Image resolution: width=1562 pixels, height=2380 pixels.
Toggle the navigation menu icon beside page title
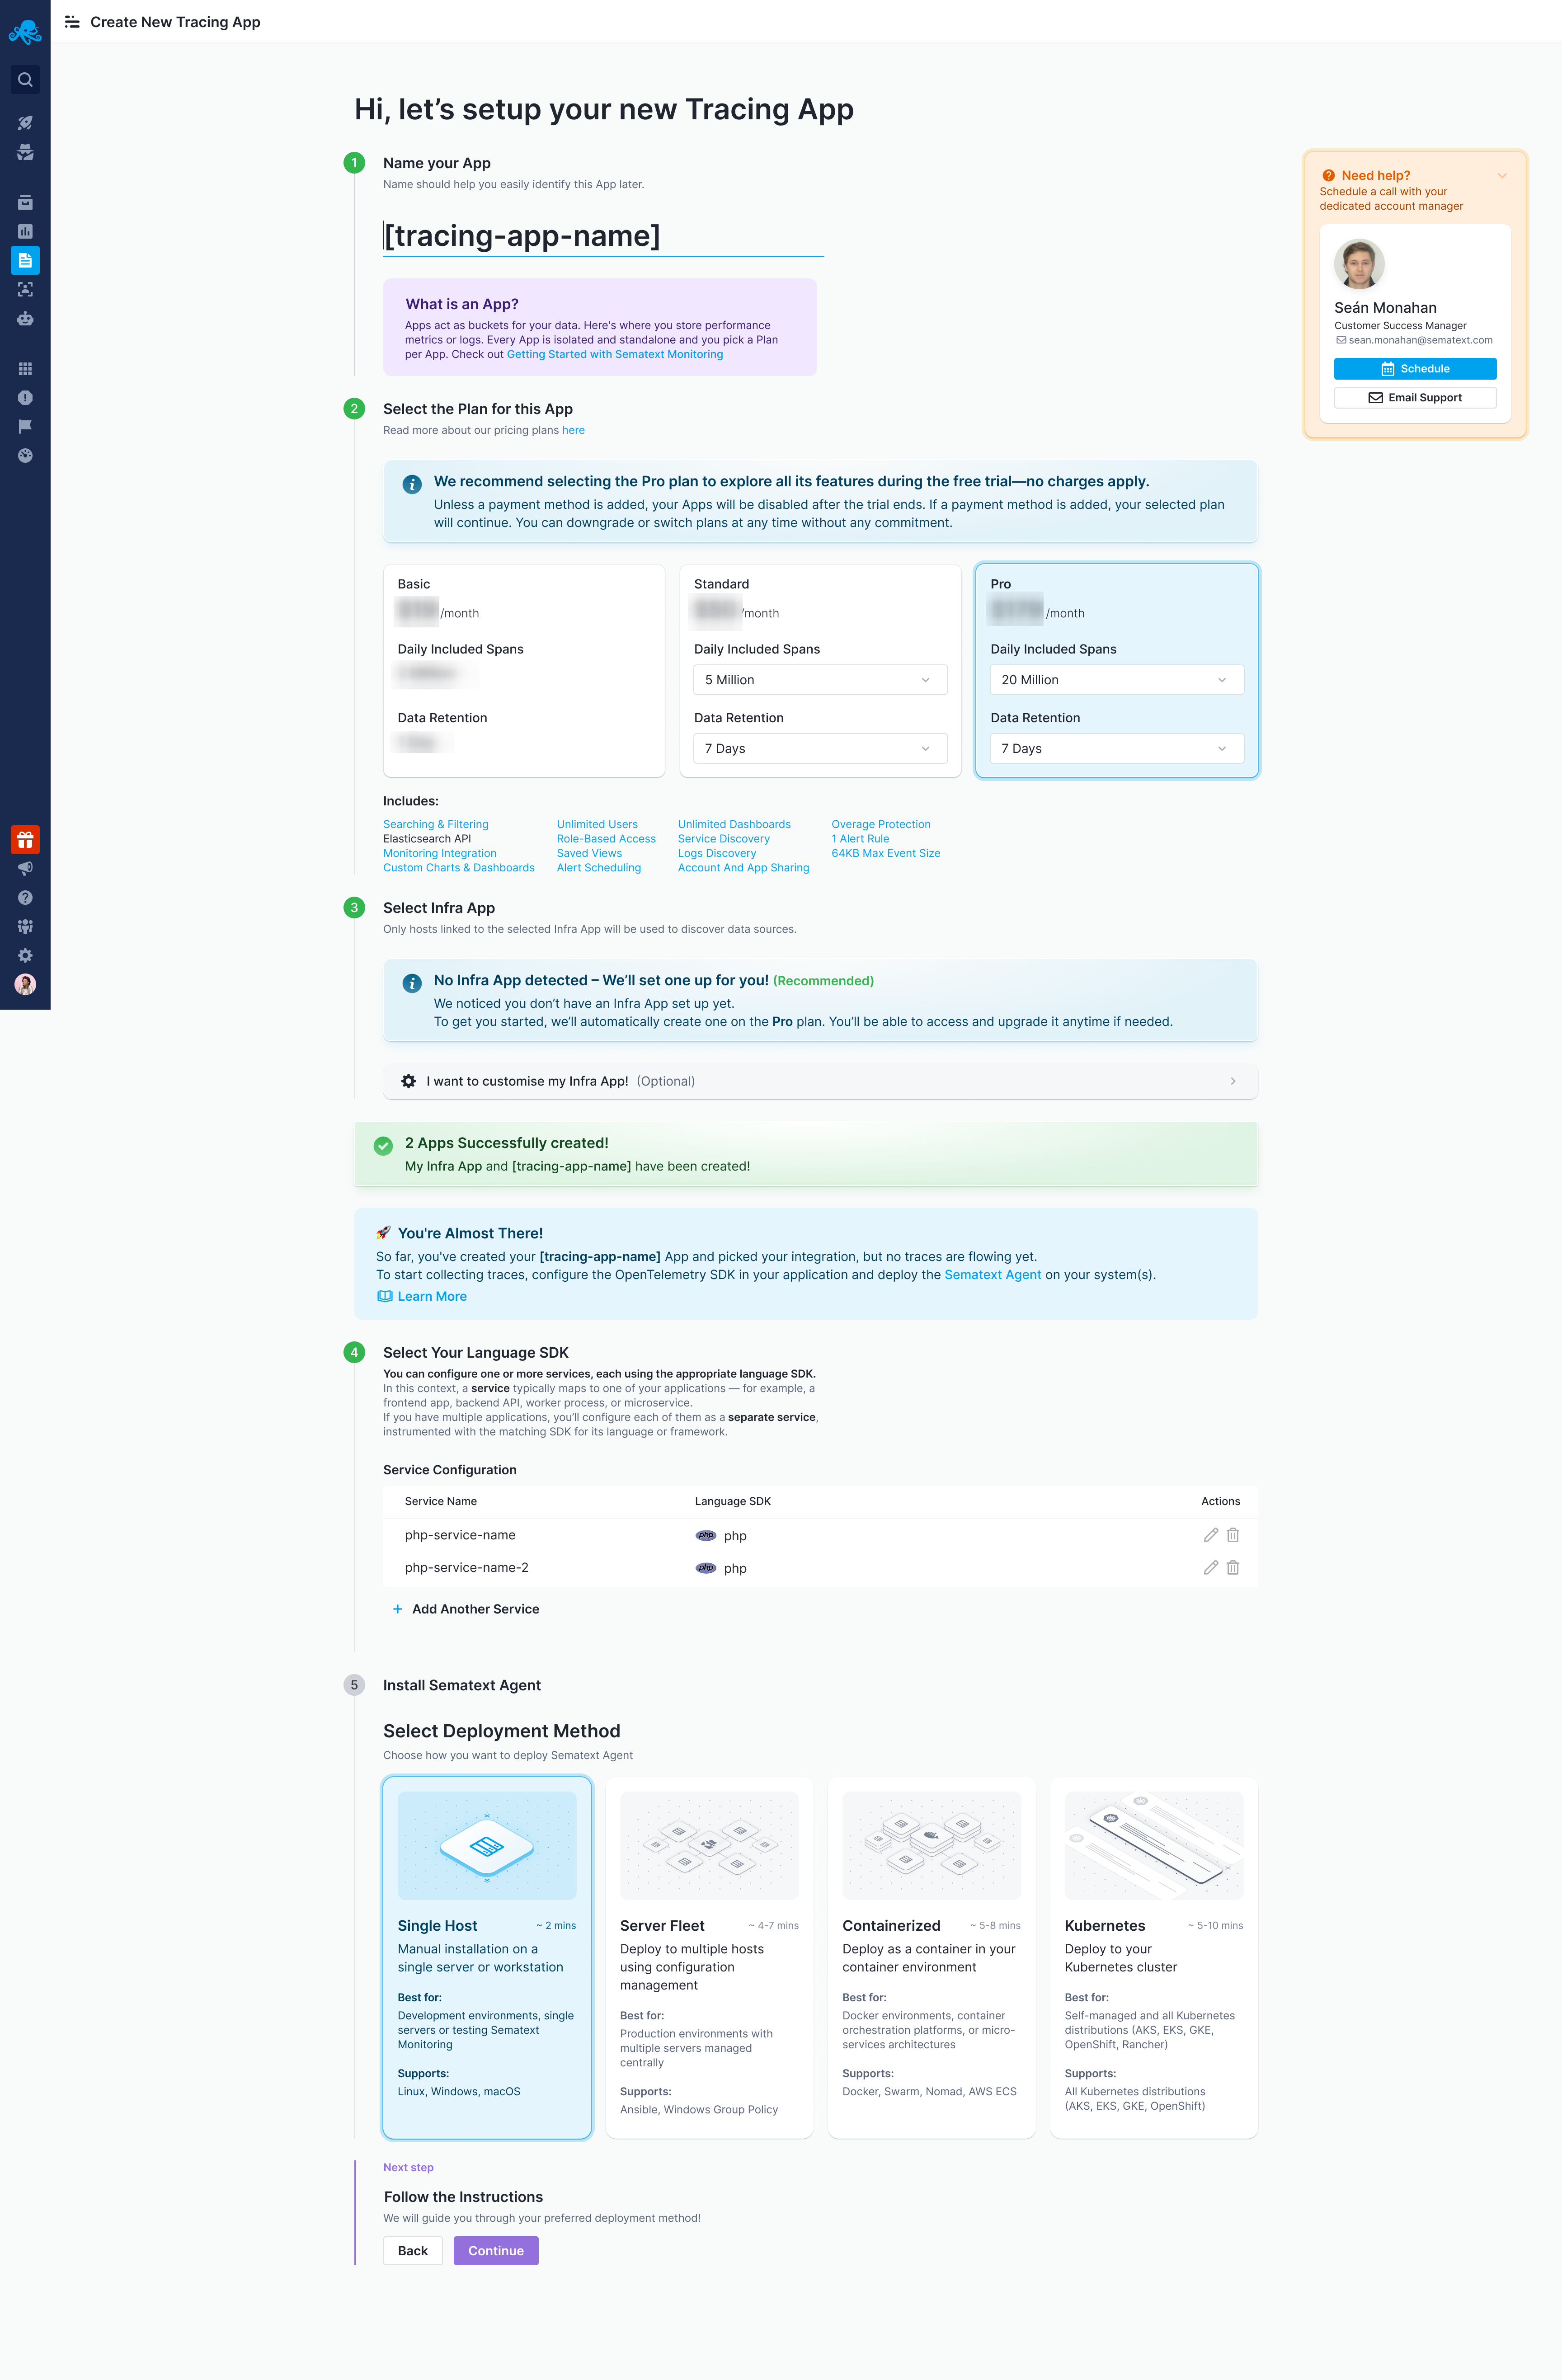72,22
